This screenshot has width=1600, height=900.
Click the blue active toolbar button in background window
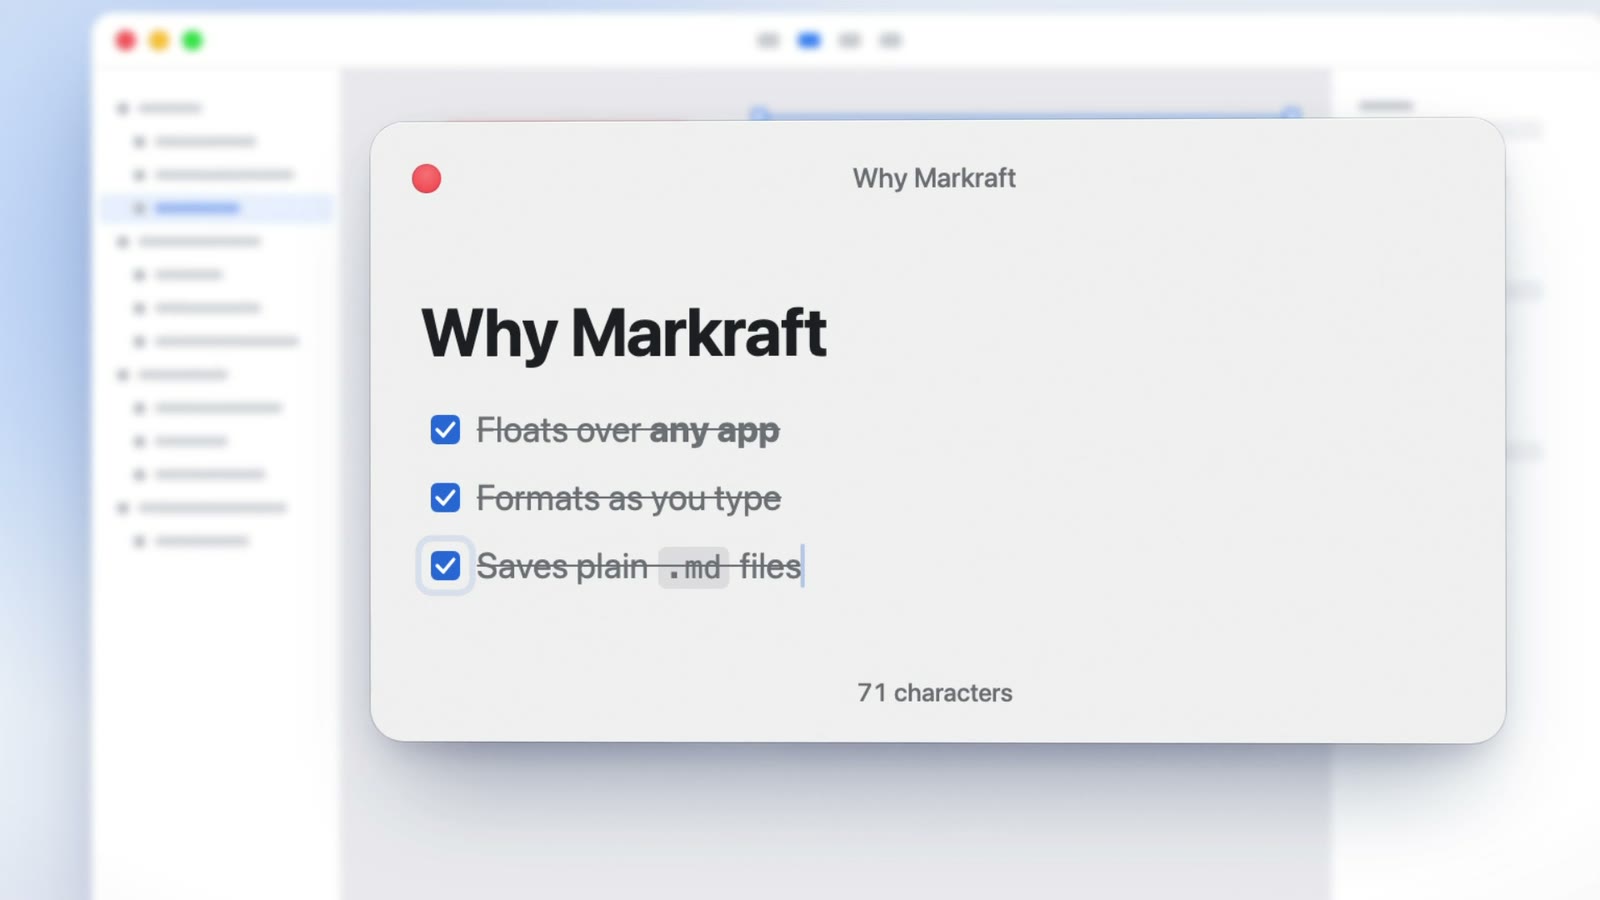click(809, 40)
